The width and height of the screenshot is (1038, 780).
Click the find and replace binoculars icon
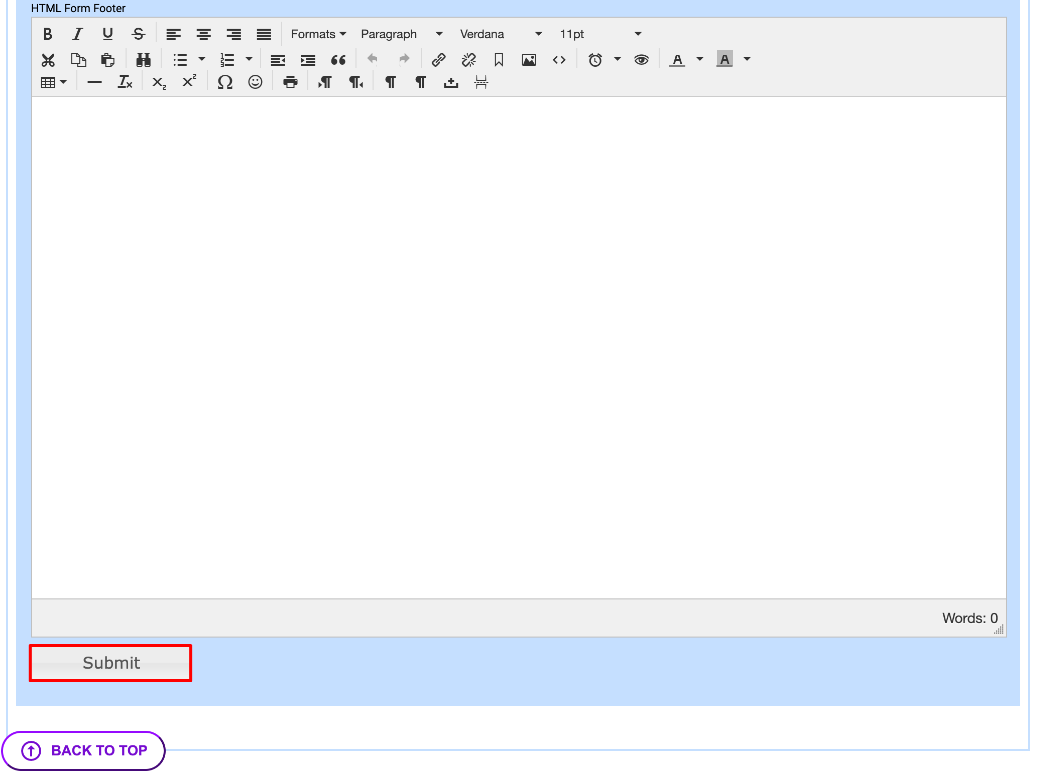143,60
